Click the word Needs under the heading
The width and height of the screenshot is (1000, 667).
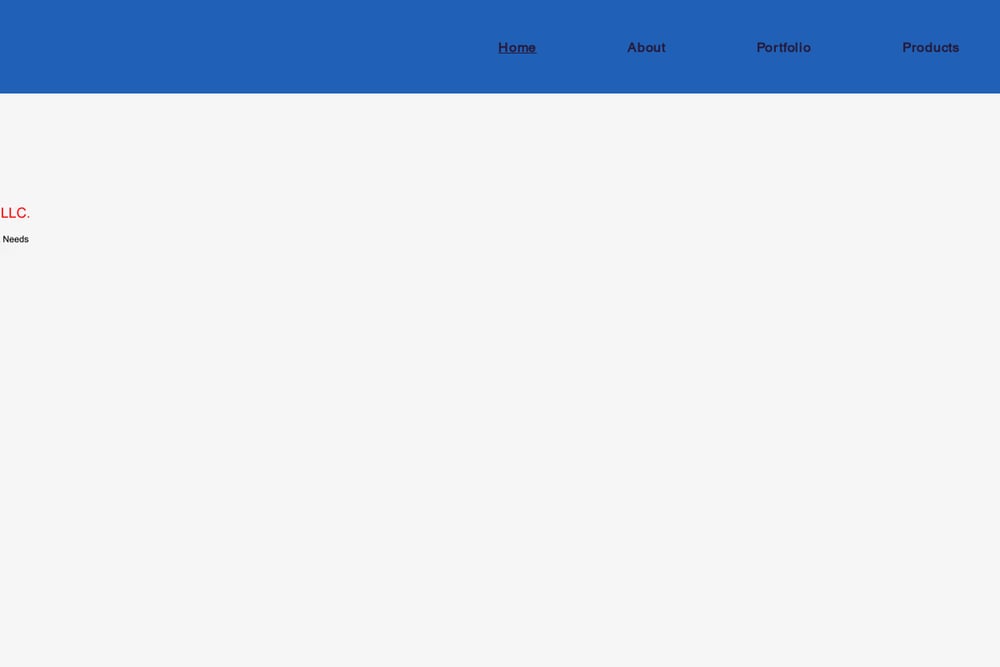click(15, 239)
